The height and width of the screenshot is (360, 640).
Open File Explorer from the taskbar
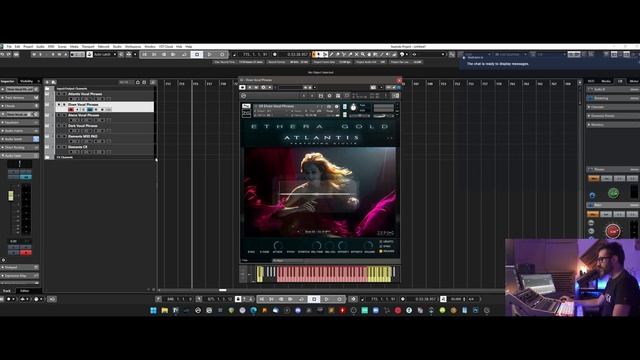[x=164, y=311]
